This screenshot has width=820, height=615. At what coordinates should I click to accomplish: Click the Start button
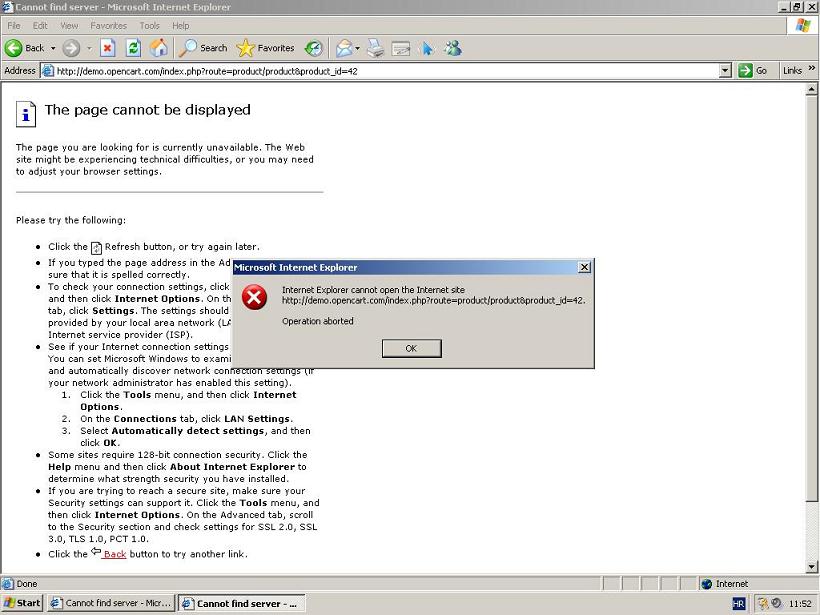tap(22, 603)
